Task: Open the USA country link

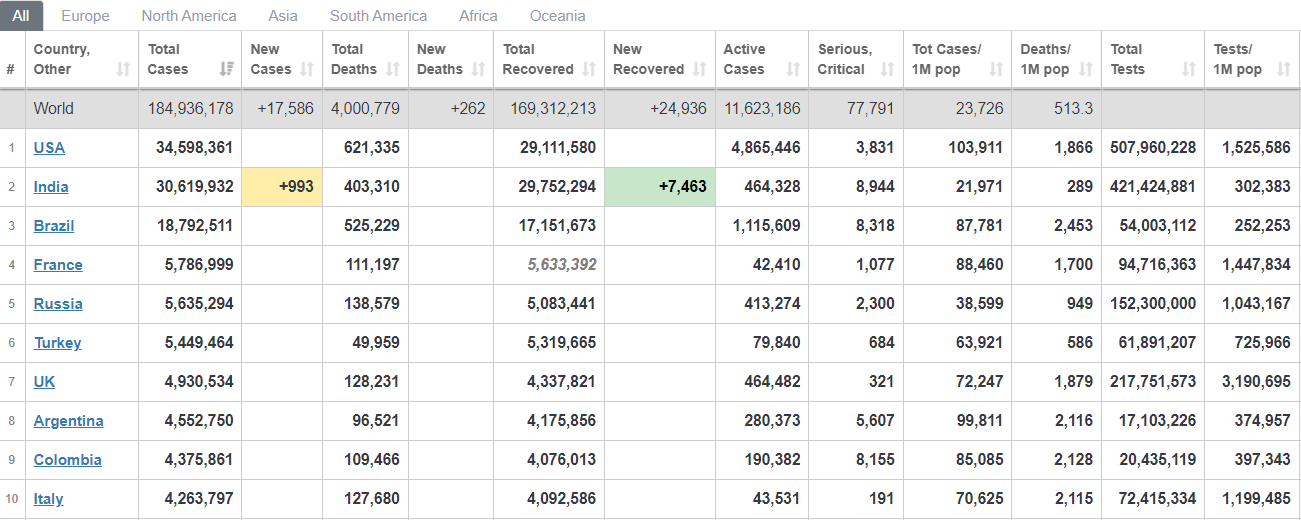Action: 49,148
